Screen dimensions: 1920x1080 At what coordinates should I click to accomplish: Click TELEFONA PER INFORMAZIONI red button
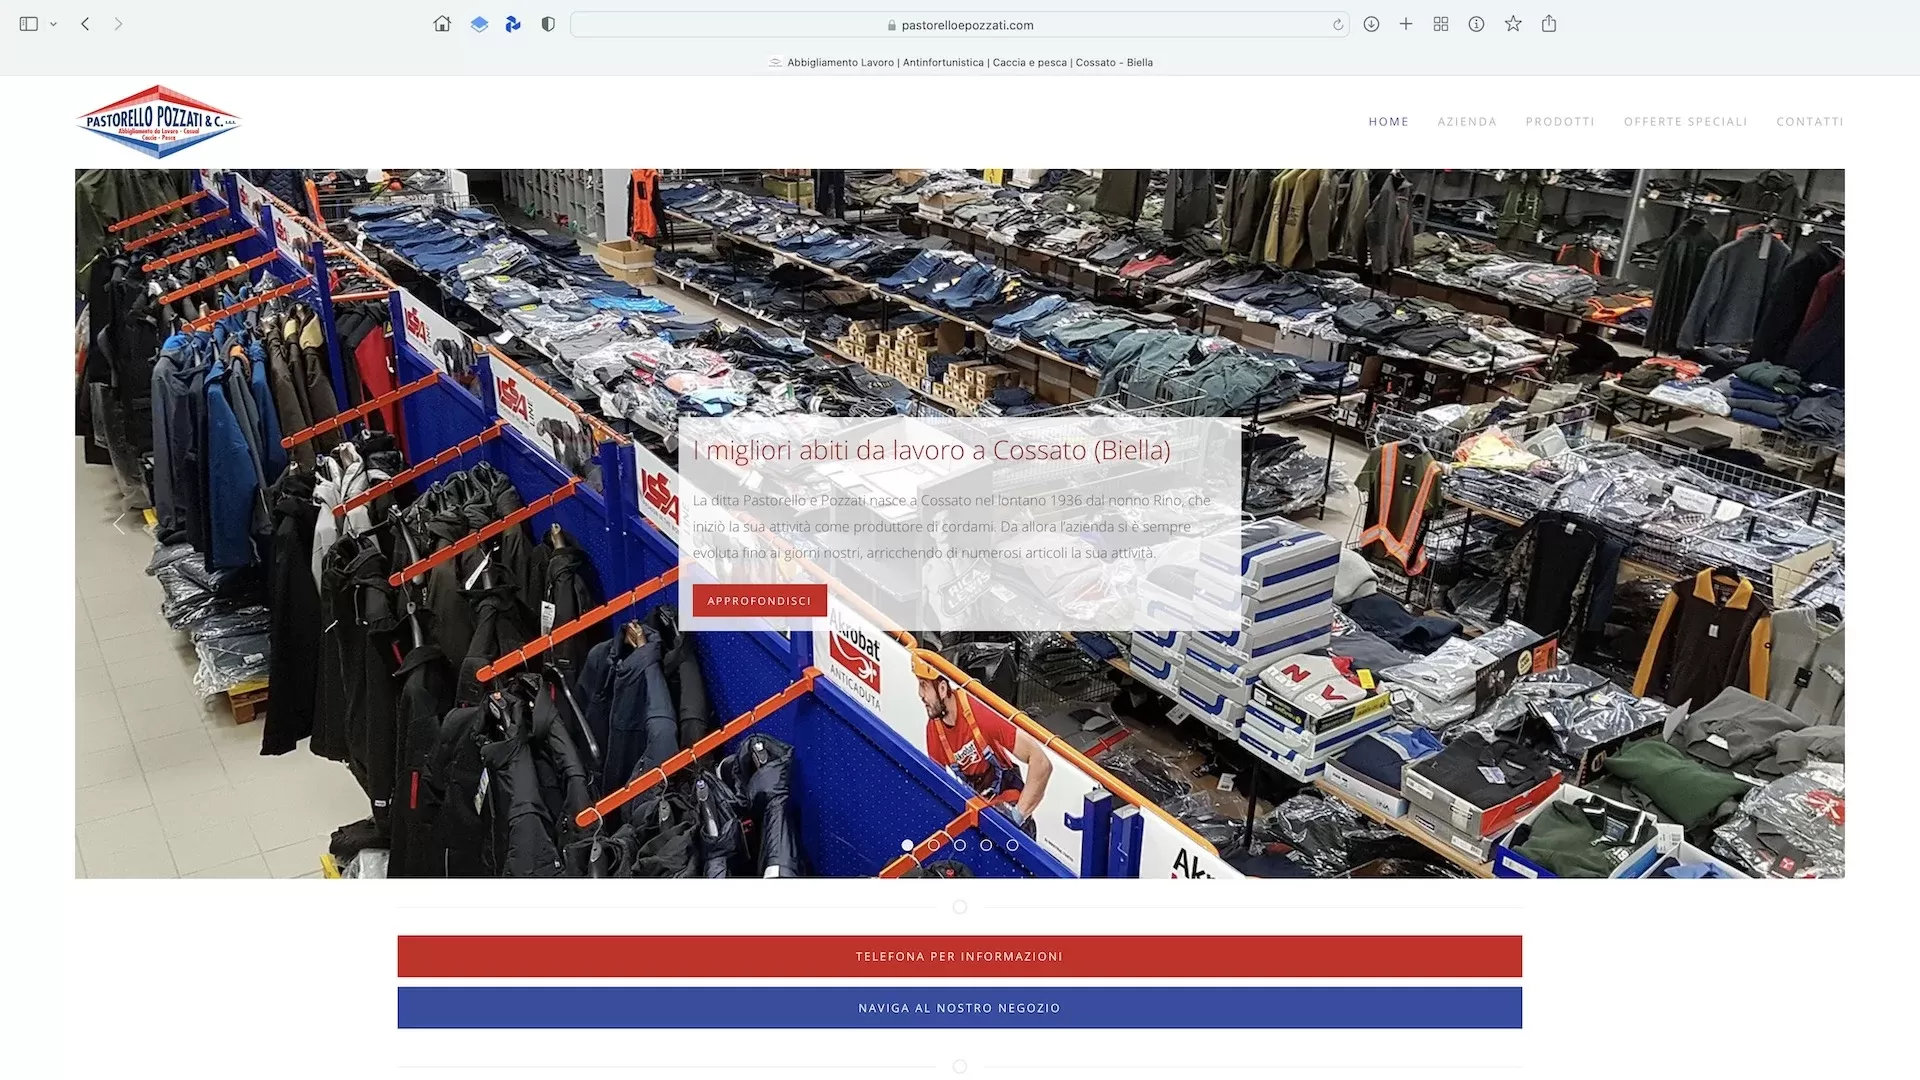(959, 956)
